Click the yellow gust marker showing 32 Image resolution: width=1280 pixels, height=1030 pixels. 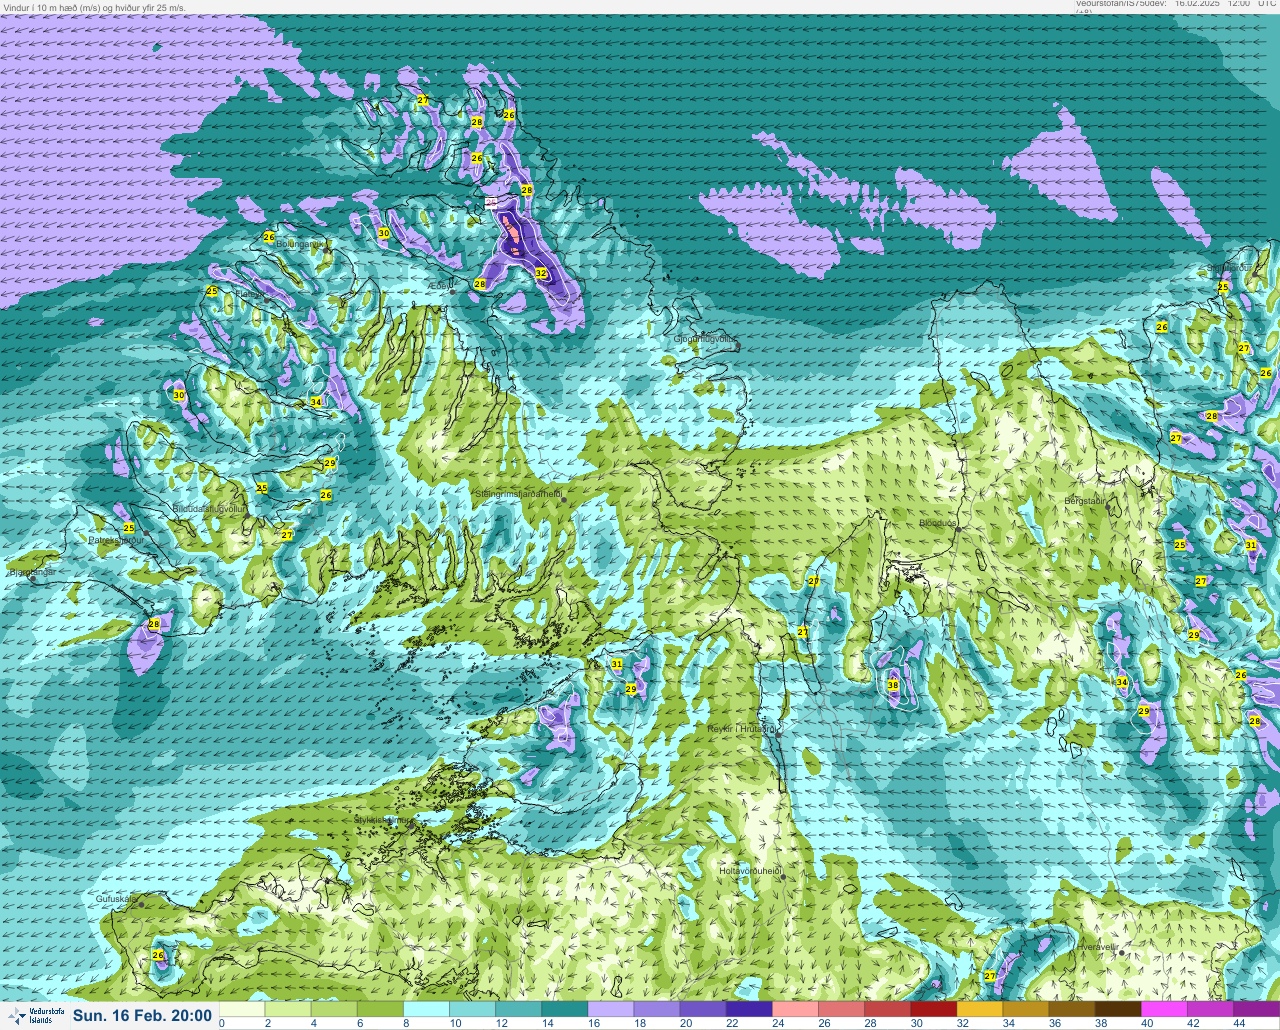point(541,273)
